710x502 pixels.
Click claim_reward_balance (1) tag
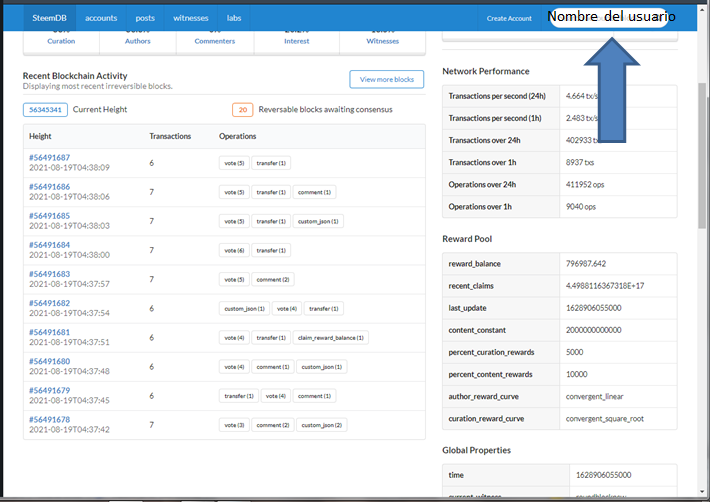[331, 338]
